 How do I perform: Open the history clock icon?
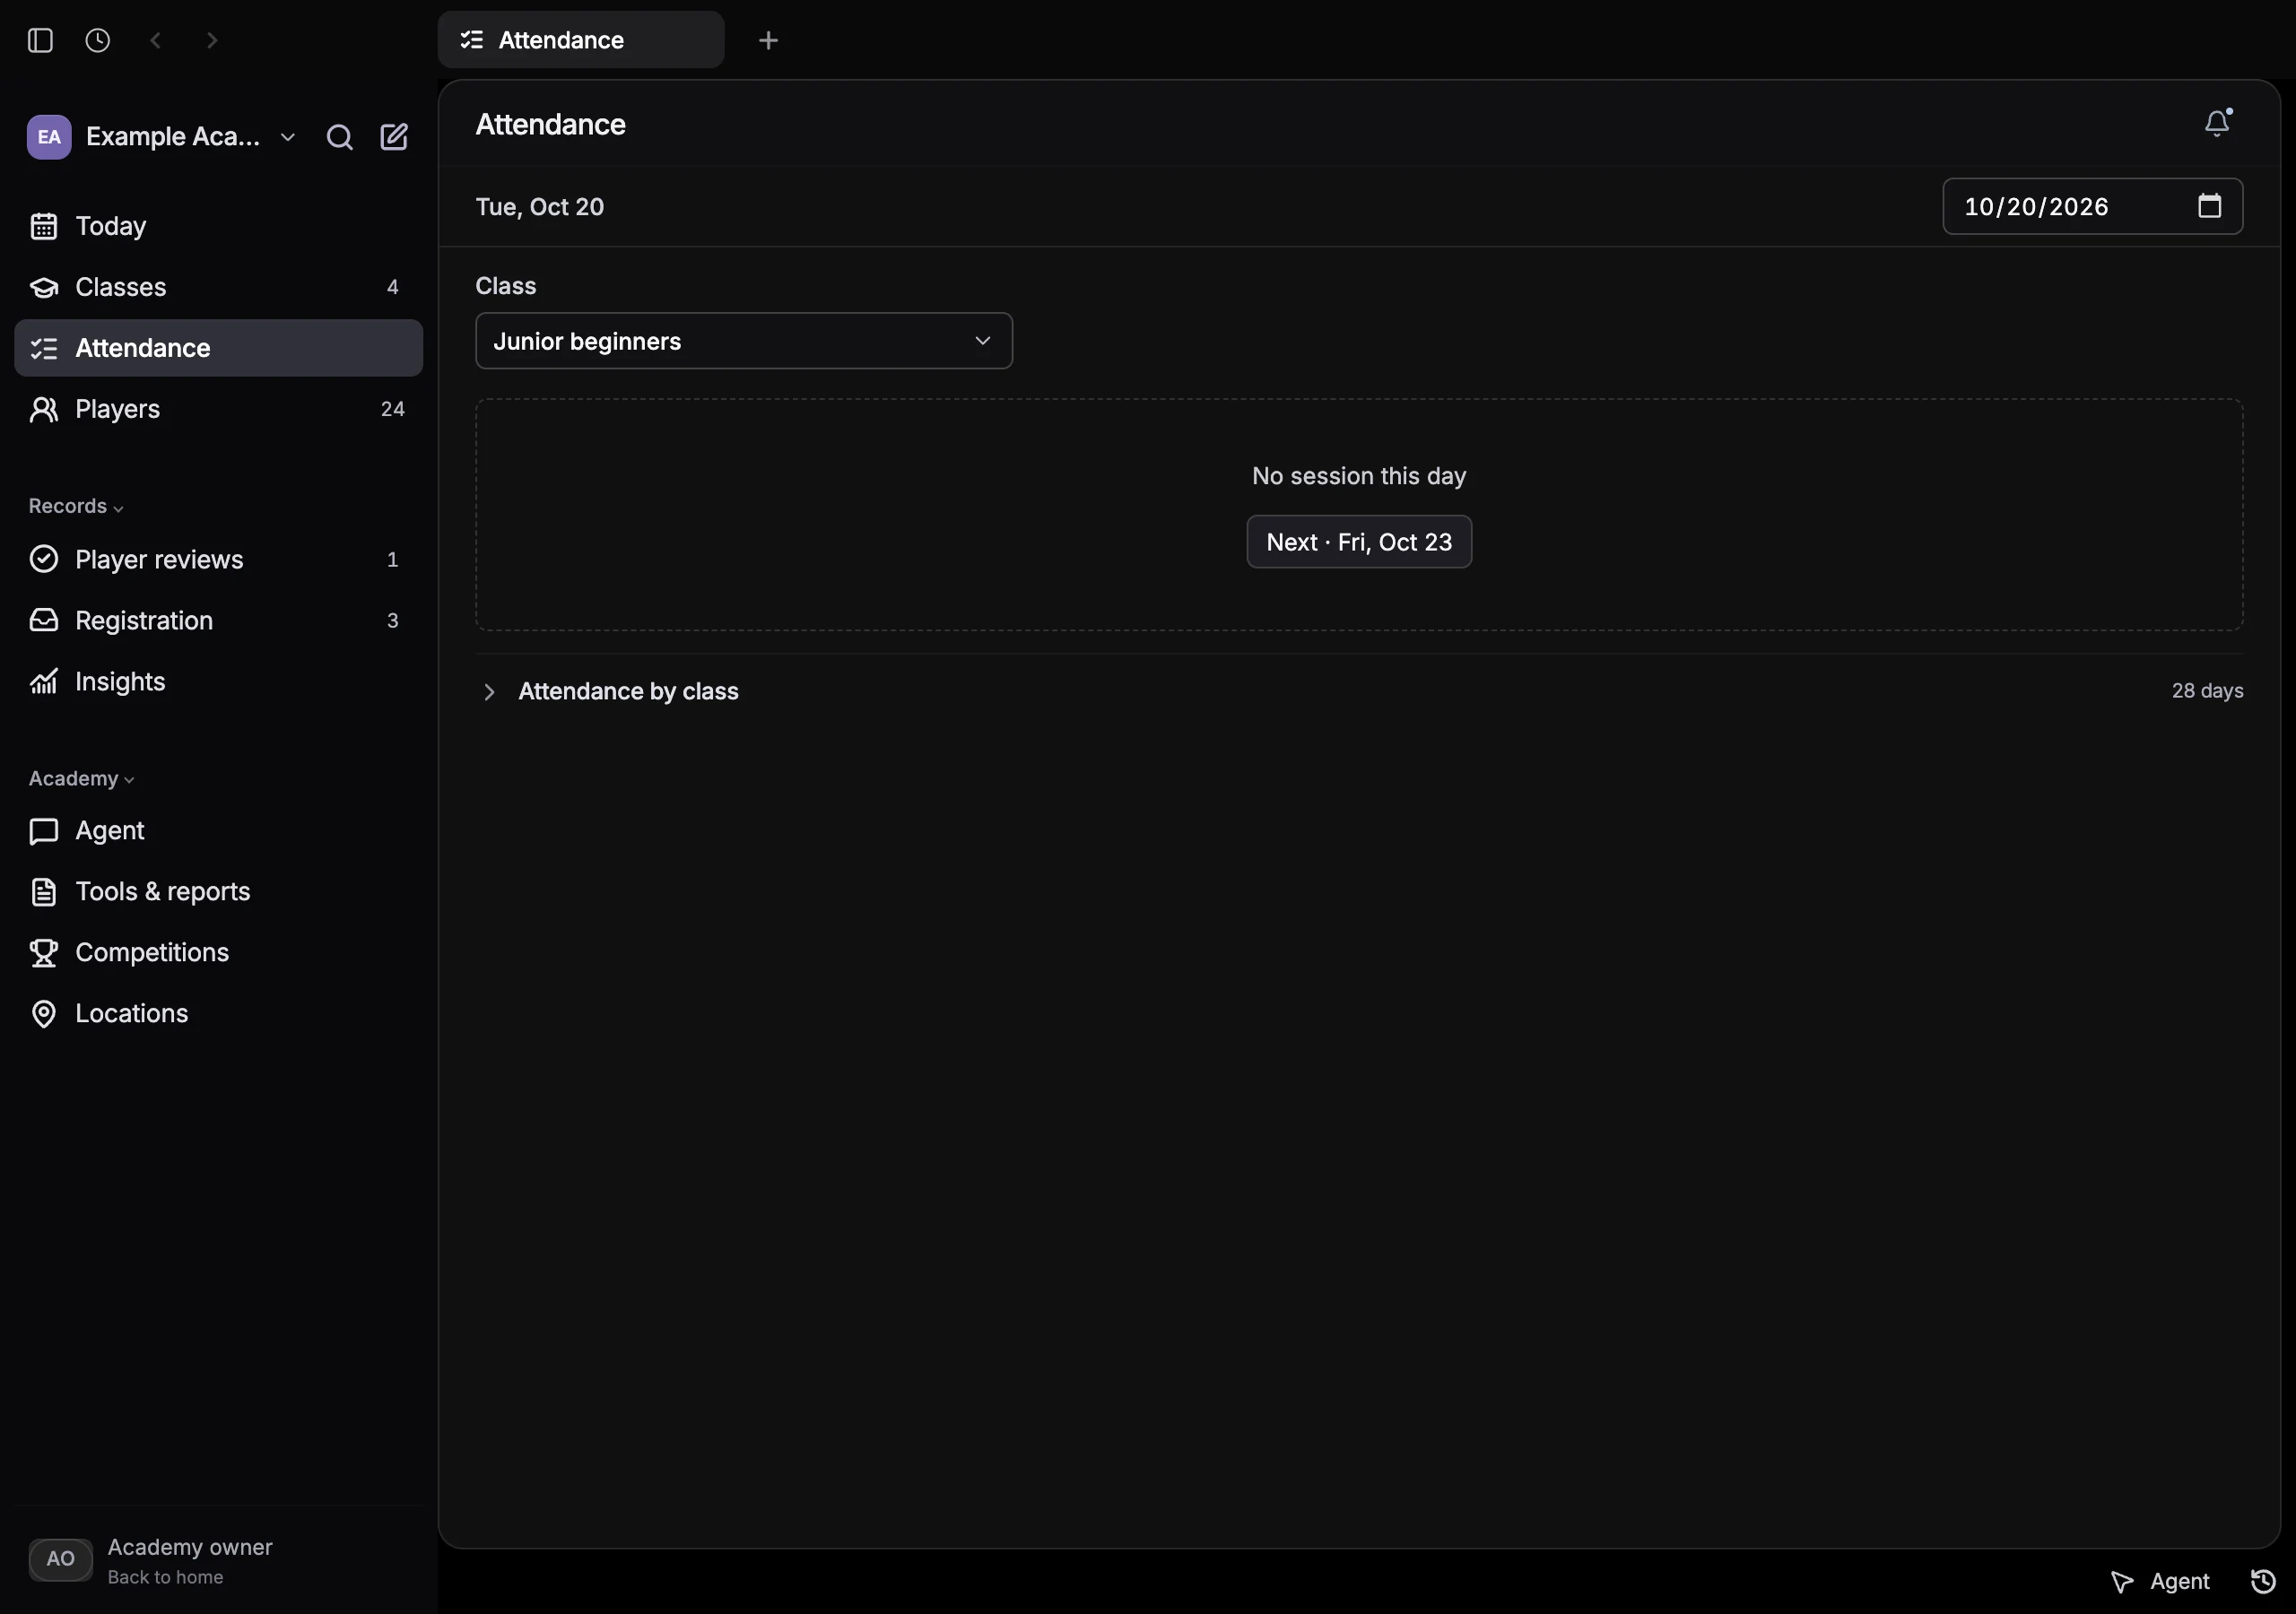(x=98, y=40)
